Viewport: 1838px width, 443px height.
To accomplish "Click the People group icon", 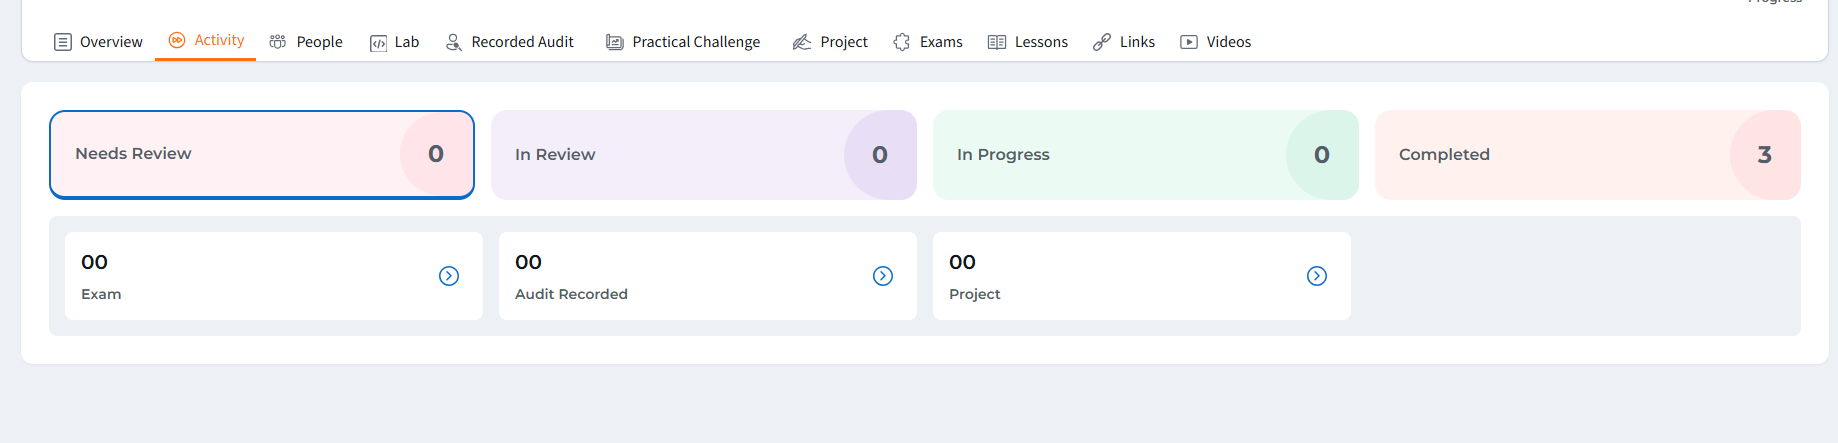I will 278,42.
